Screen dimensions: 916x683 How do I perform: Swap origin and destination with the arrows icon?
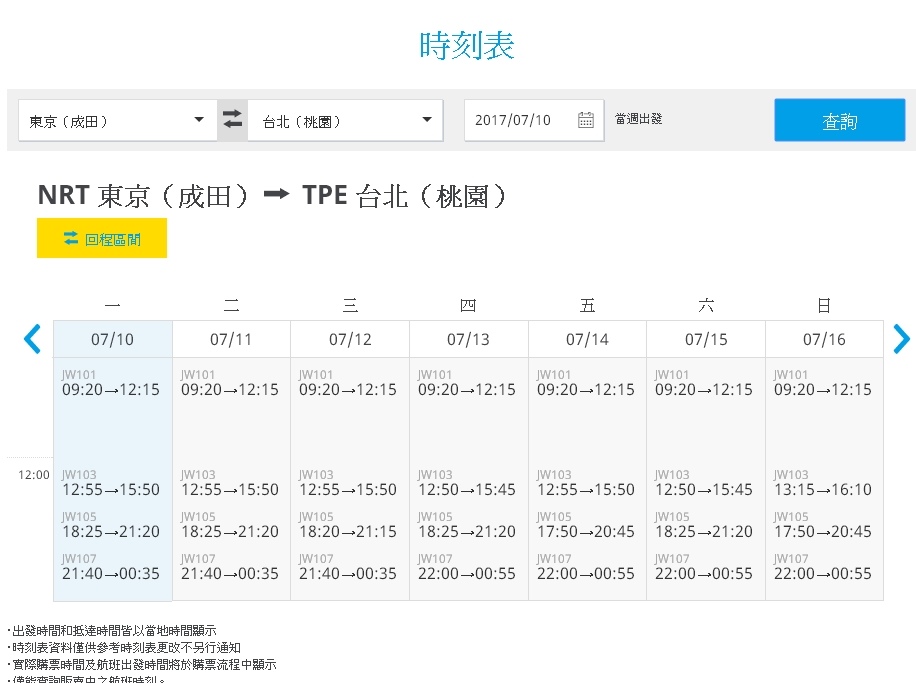233,120
